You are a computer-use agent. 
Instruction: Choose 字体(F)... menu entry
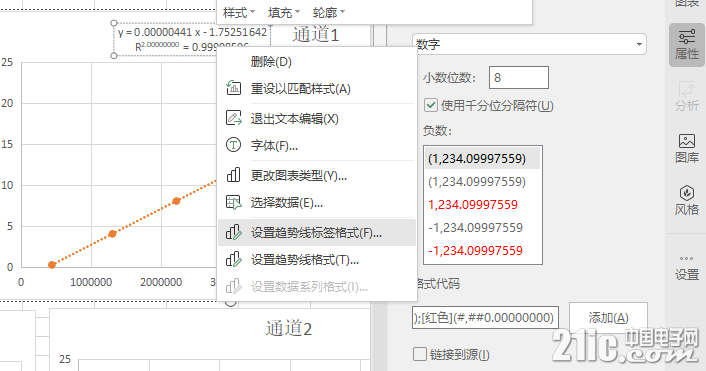tap(317, 145)
